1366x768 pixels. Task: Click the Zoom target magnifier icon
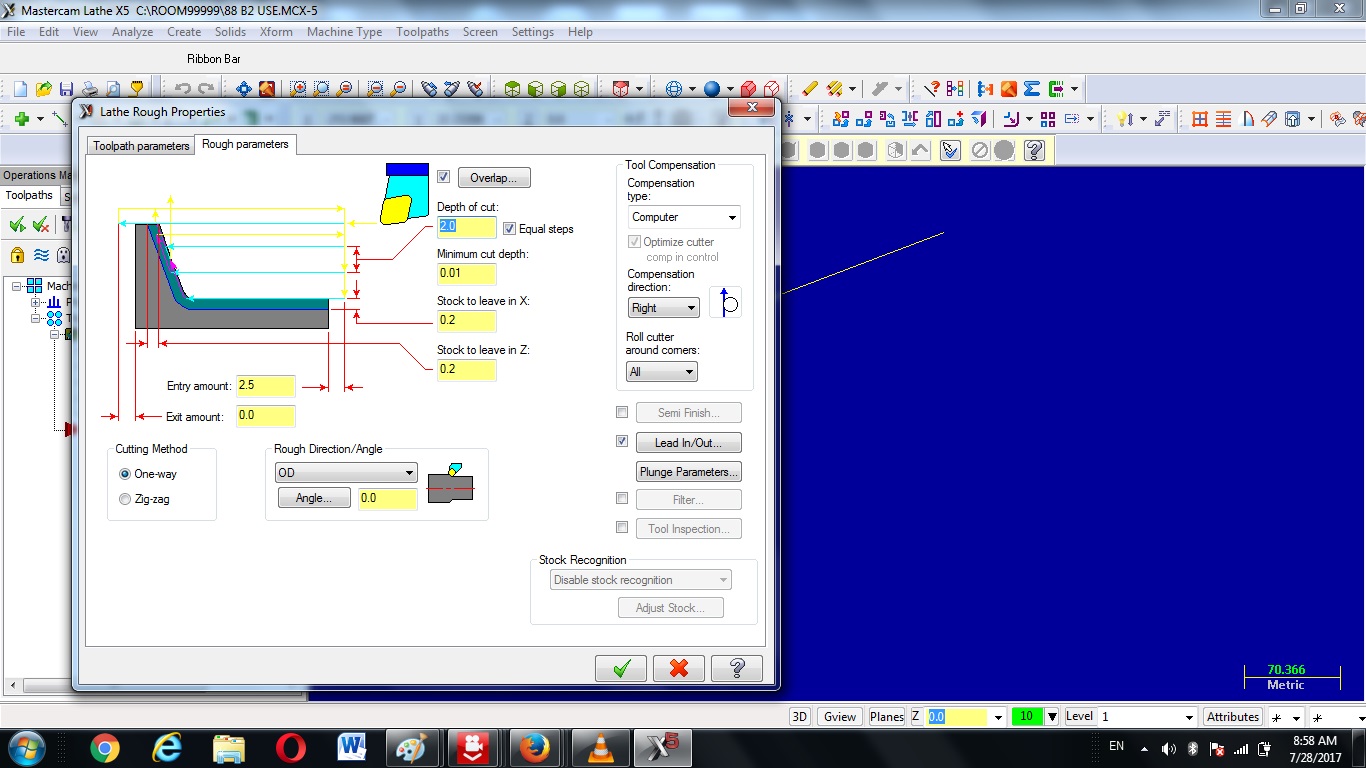(x=321, y=89)
